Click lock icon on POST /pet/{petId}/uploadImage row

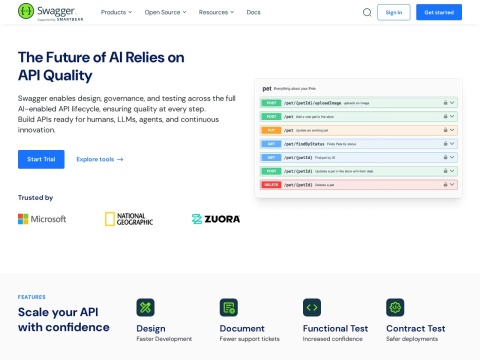(445, 103)
